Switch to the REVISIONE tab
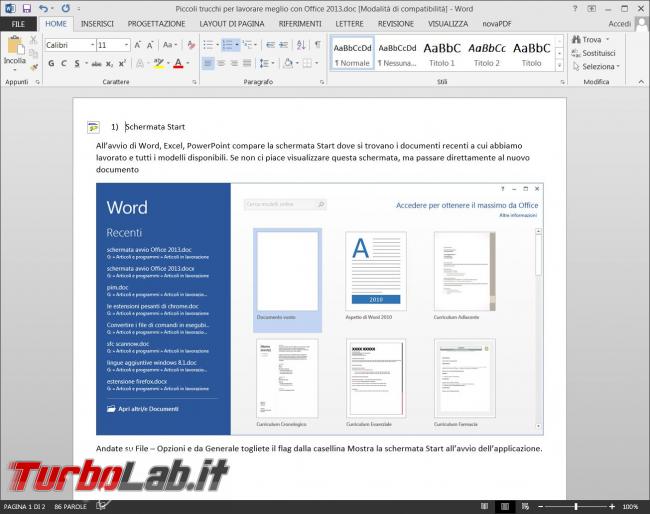This screenshot has width=650, height=514. click(395, 24)
